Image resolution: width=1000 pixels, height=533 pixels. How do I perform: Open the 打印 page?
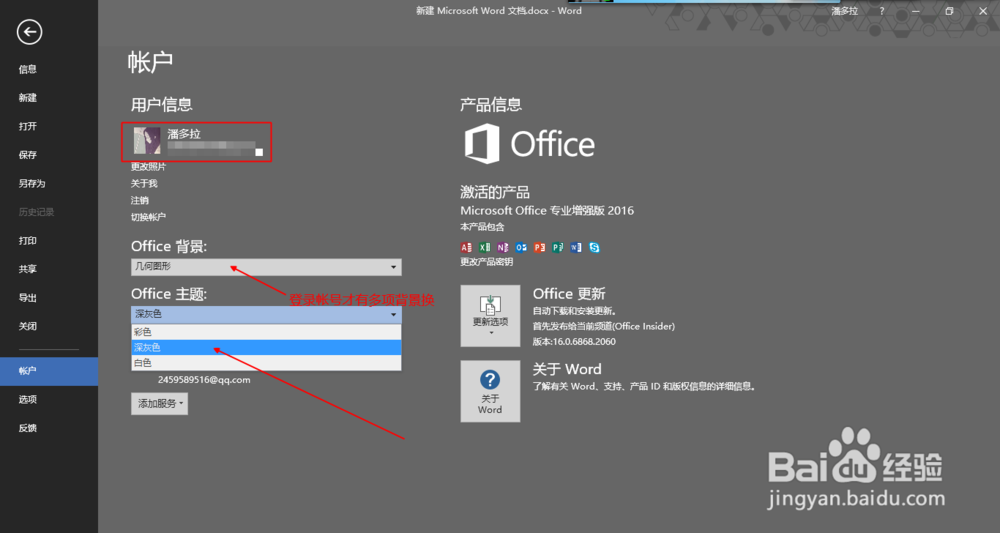(27, 240)
